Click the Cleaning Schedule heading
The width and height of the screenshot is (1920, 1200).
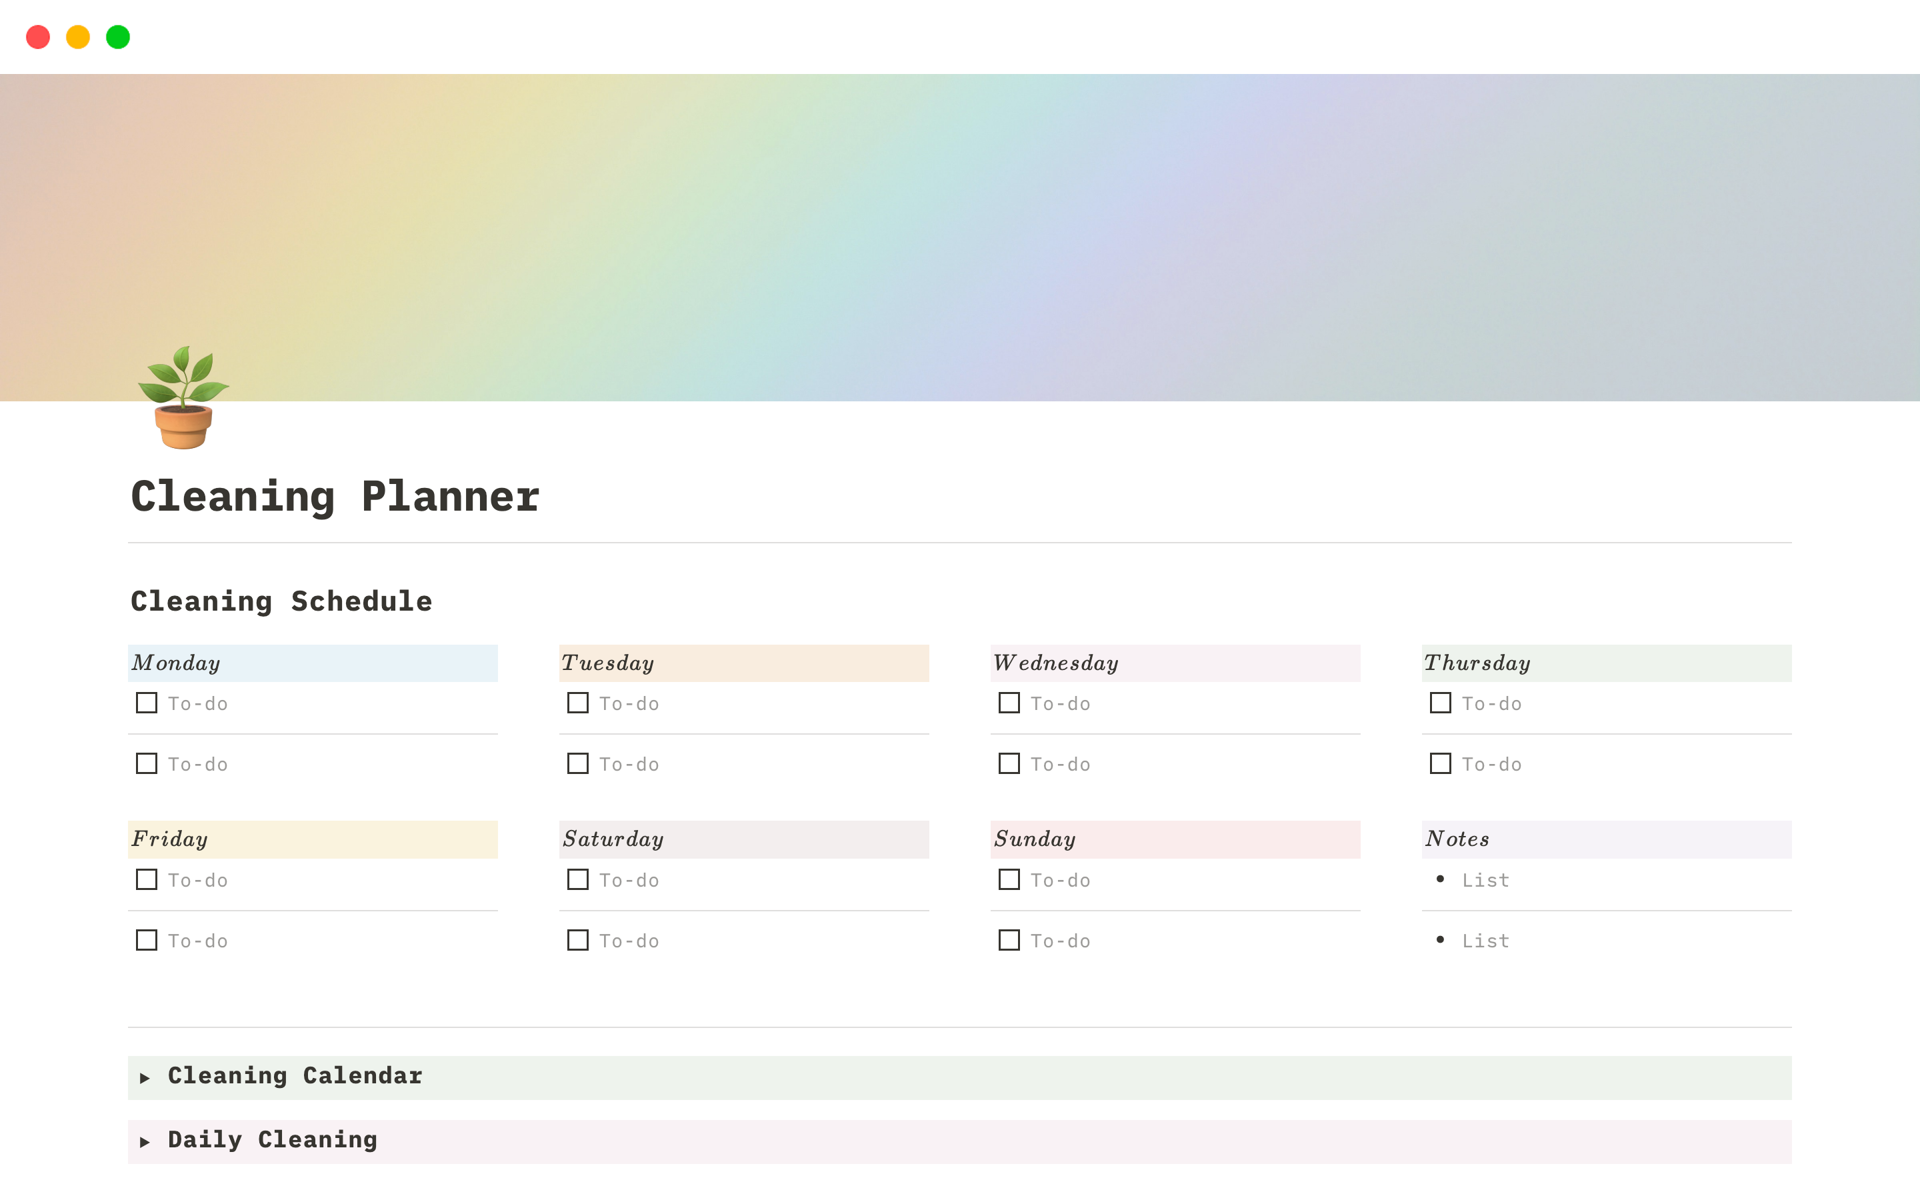tap(281, 601)
